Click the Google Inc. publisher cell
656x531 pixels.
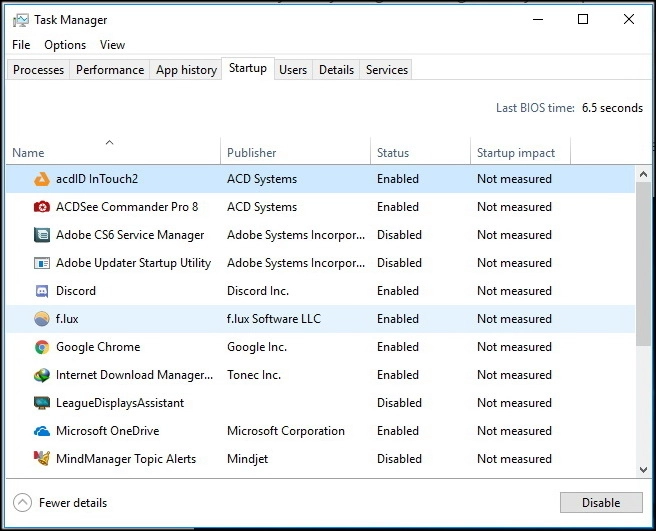[257, 347]
